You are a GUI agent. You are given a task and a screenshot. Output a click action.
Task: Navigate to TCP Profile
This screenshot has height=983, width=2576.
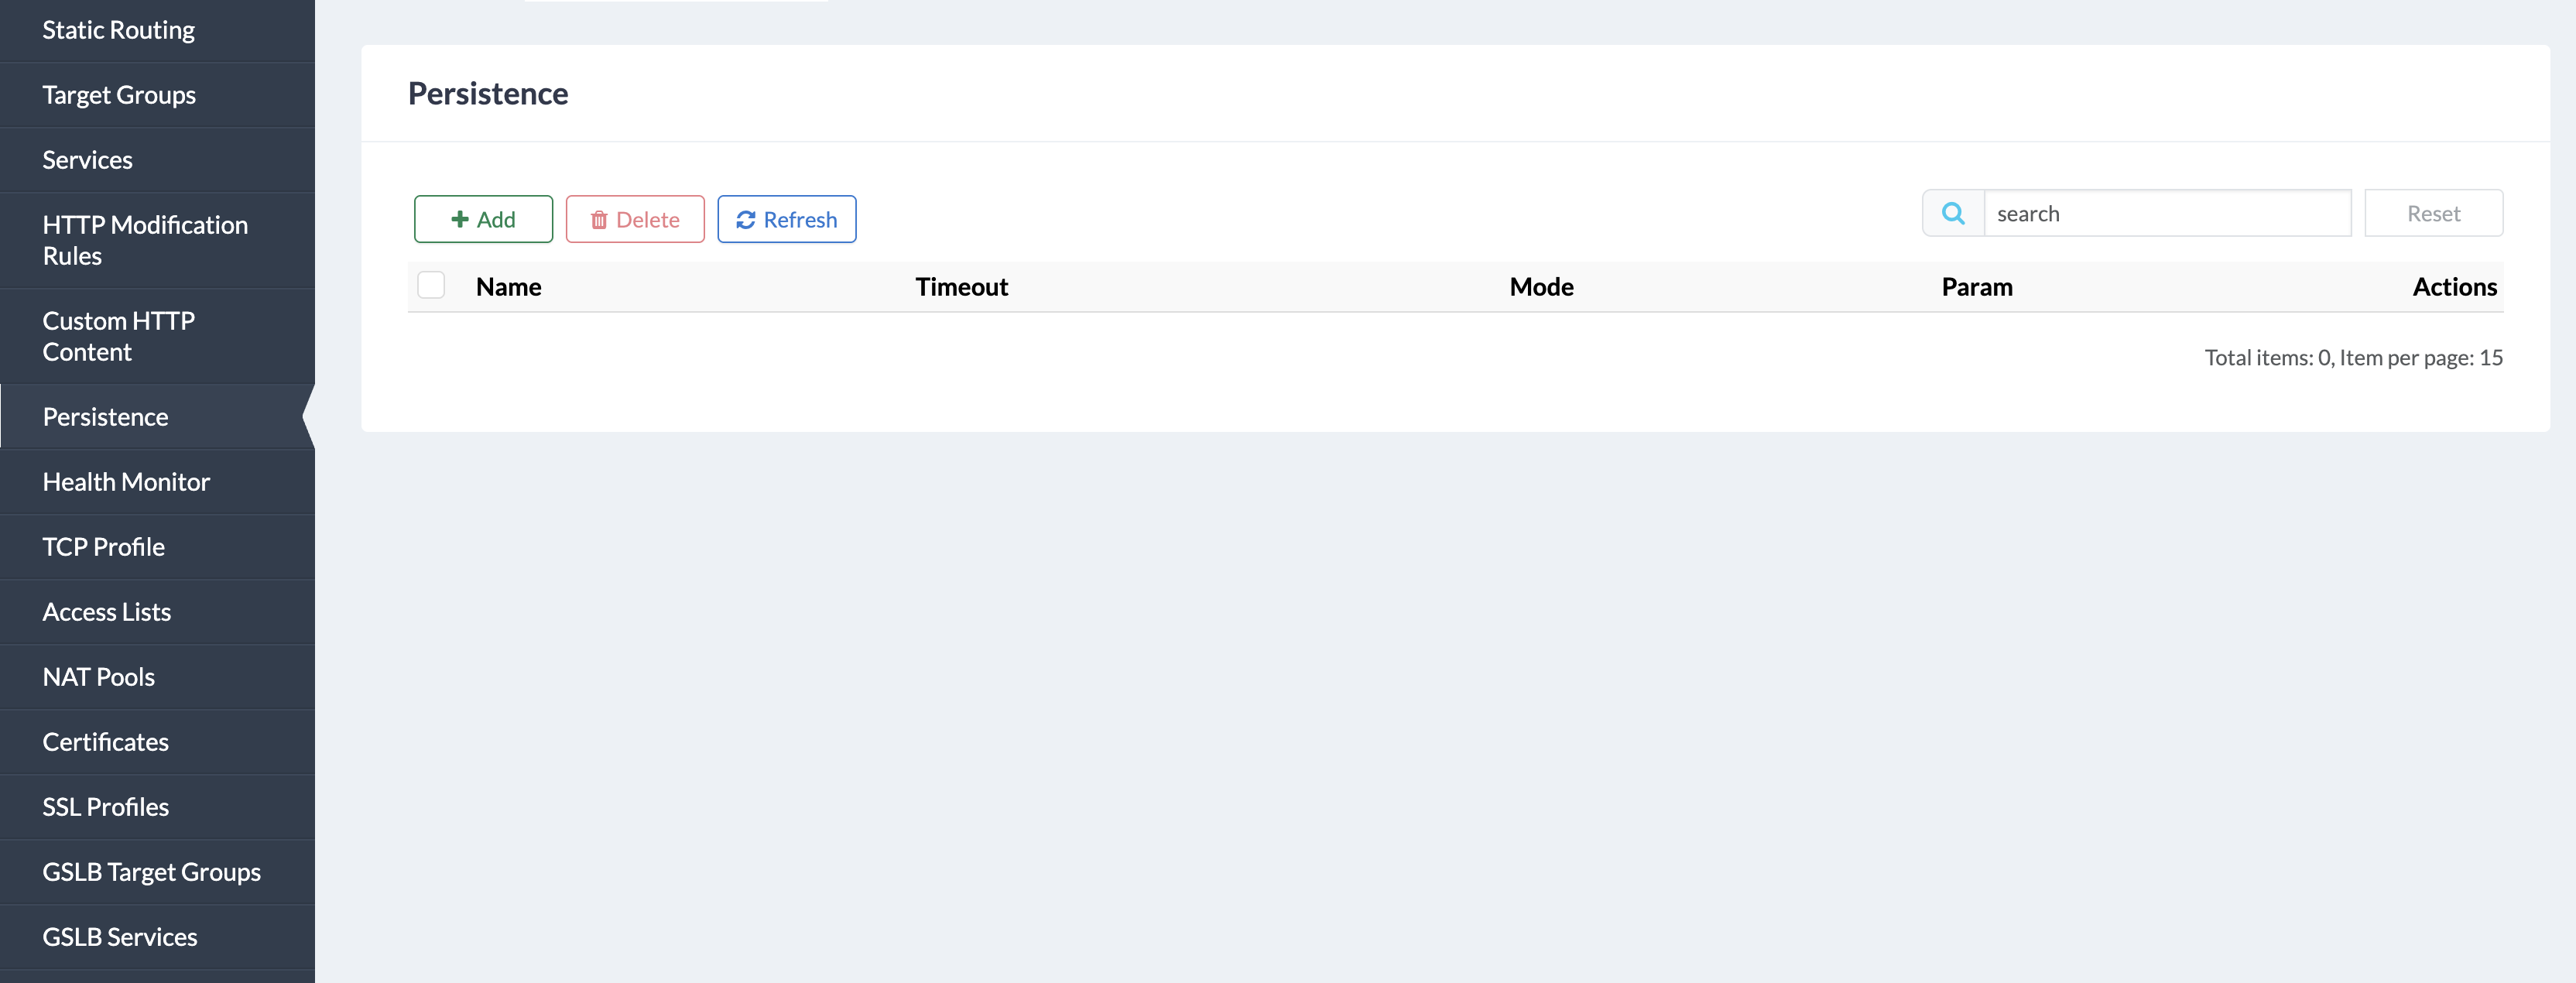click(103, 547)
